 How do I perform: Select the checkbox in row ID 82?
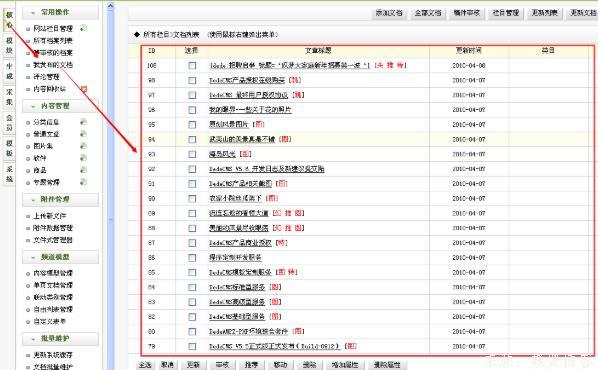(x=192, y=317)
